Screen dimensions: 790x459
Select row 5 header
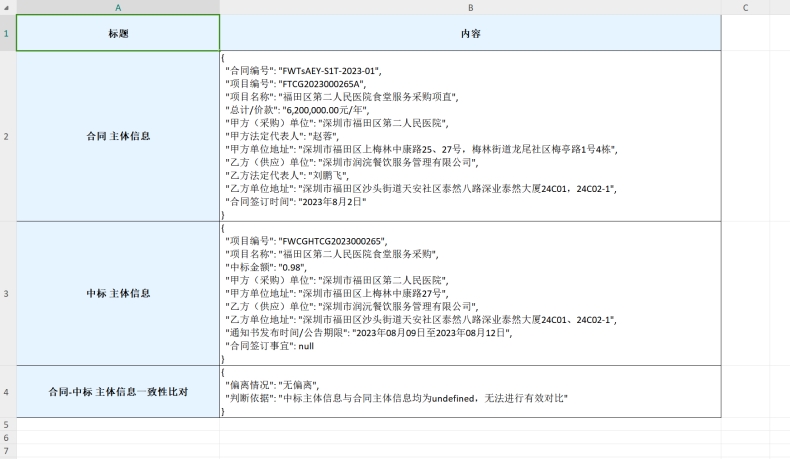pyautogui.click(x=7, y=424)
